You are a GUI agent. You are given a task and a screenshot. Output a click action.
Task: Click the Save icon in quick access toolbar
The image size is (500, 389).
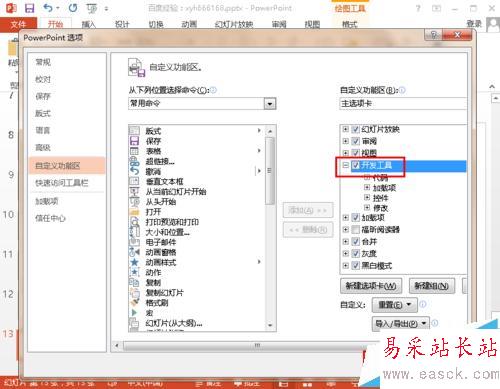tap(30, 8)
